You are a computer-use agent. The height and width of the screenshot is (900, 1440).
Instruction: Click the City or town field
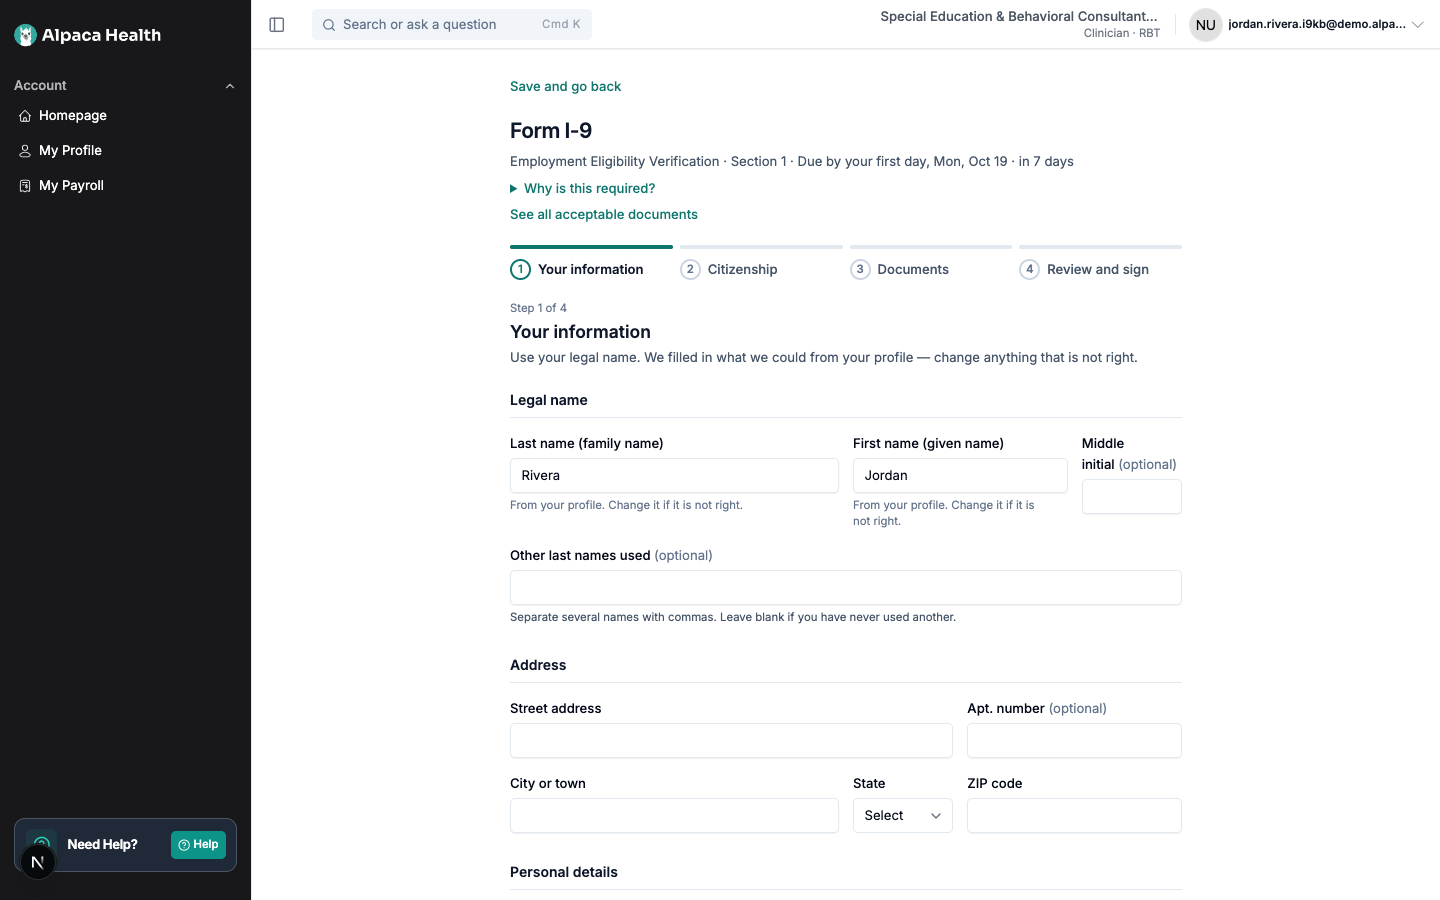click(x=674, y=816)
